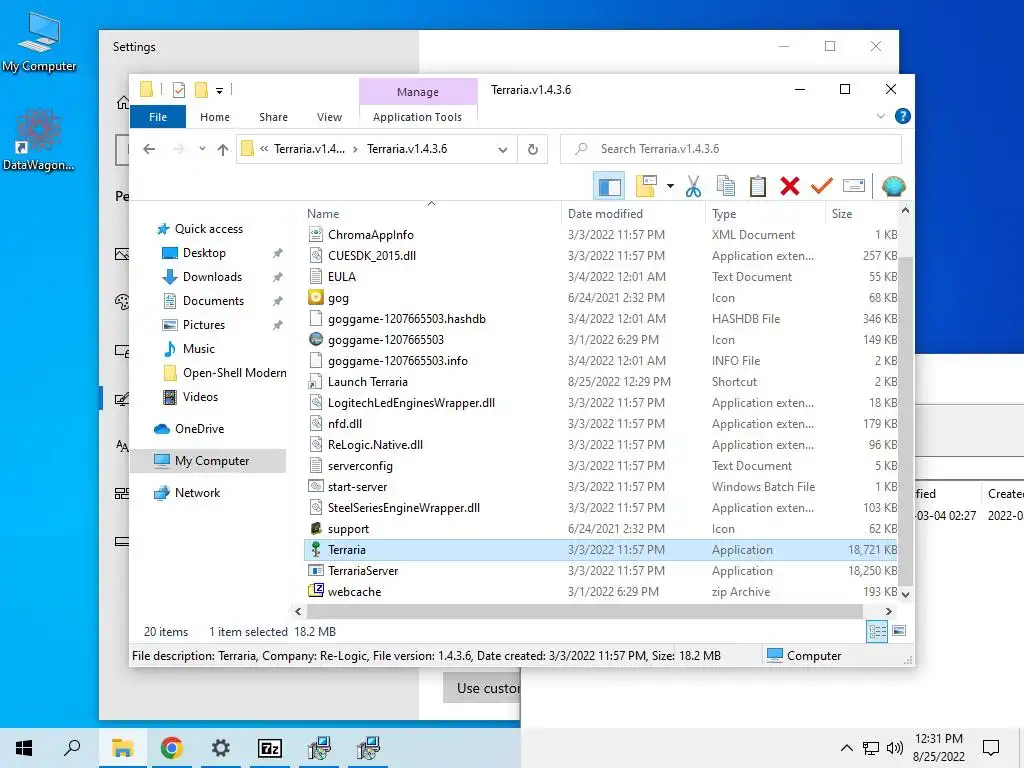Expand the hidden breadcrumb path chevrons
1024x768 pixels.
click(264, 149)
